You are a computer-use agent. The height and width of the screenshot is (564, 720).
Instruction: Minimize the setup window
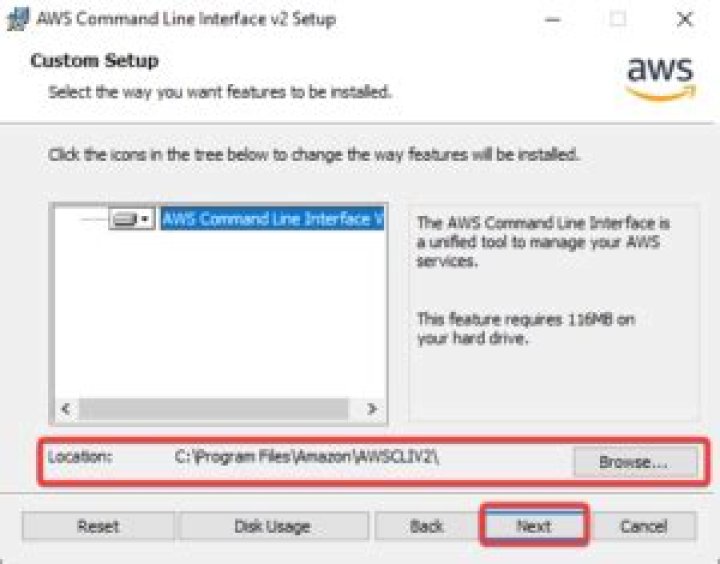553,19
